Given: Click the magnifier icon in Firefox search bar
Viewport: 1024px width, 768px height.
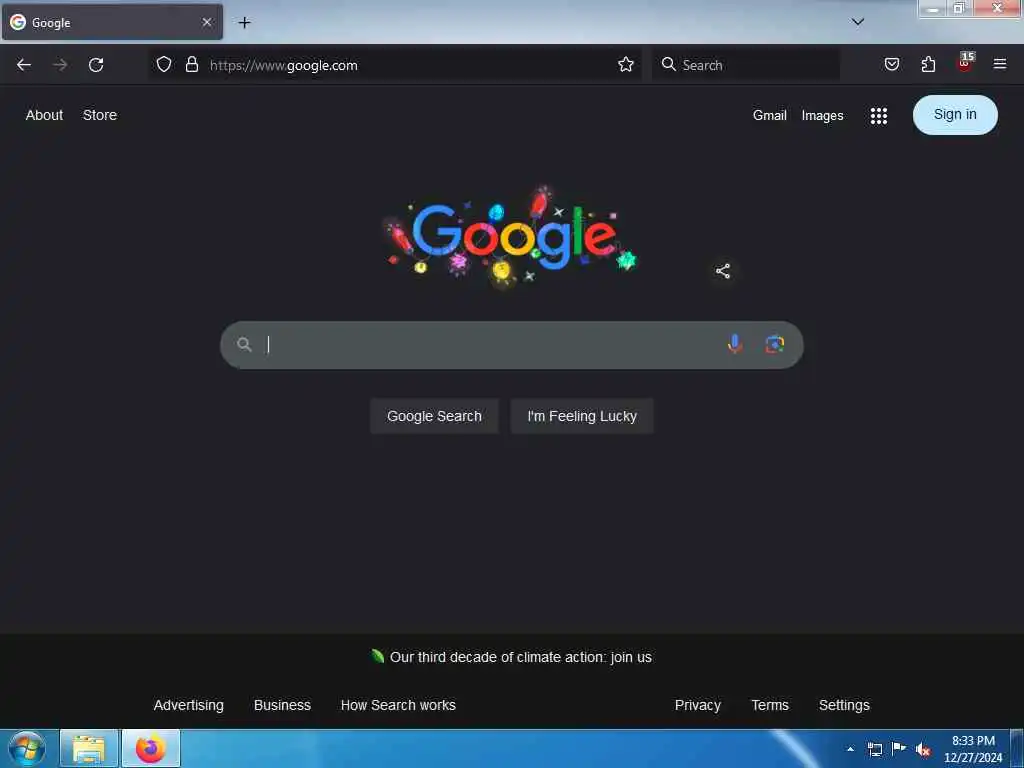Looking at the screenshot, I should coord(668,64).
